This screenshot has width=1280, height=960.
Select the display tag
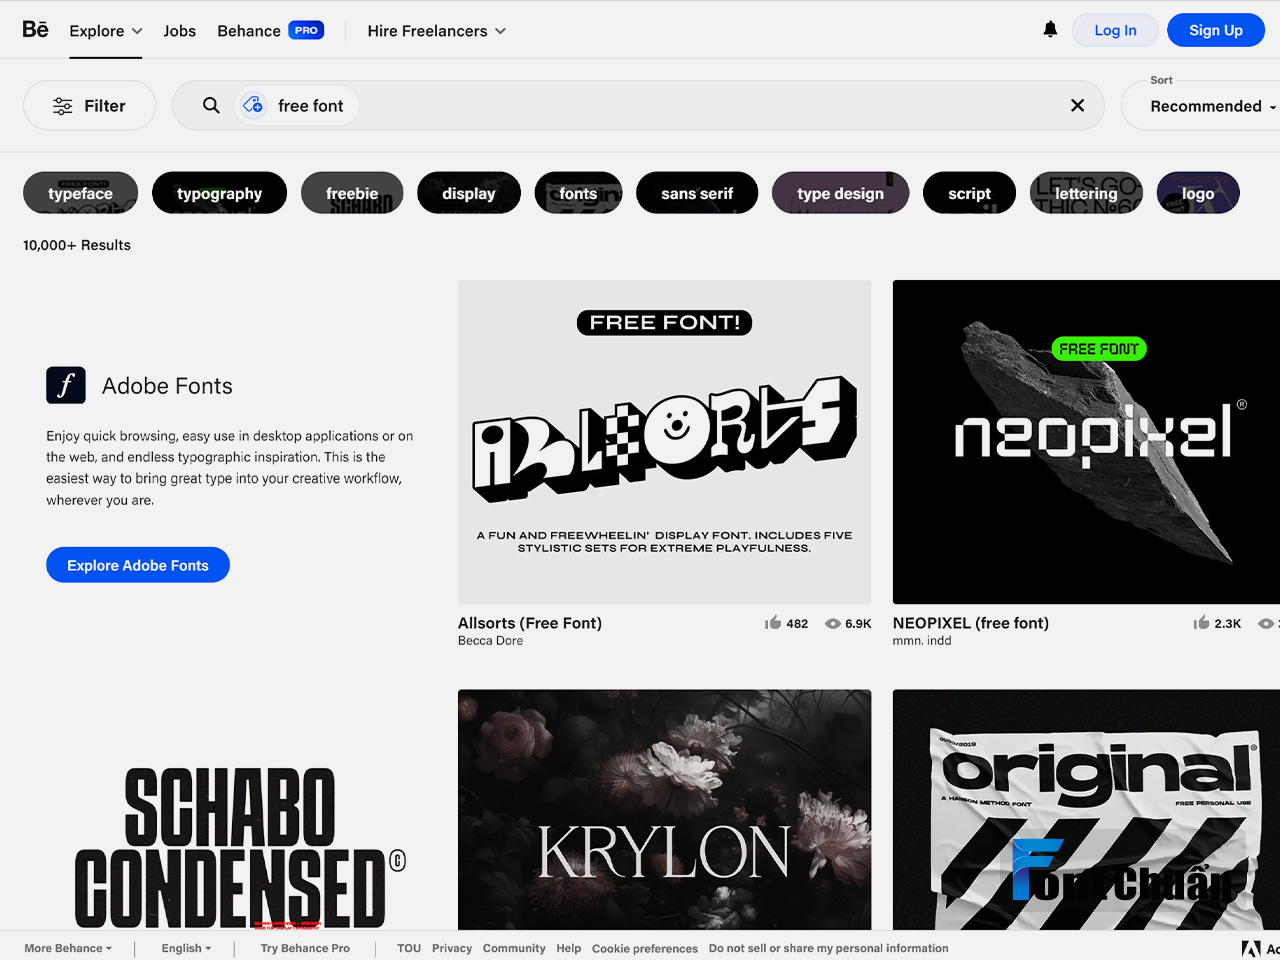click(x=469, y=193)
